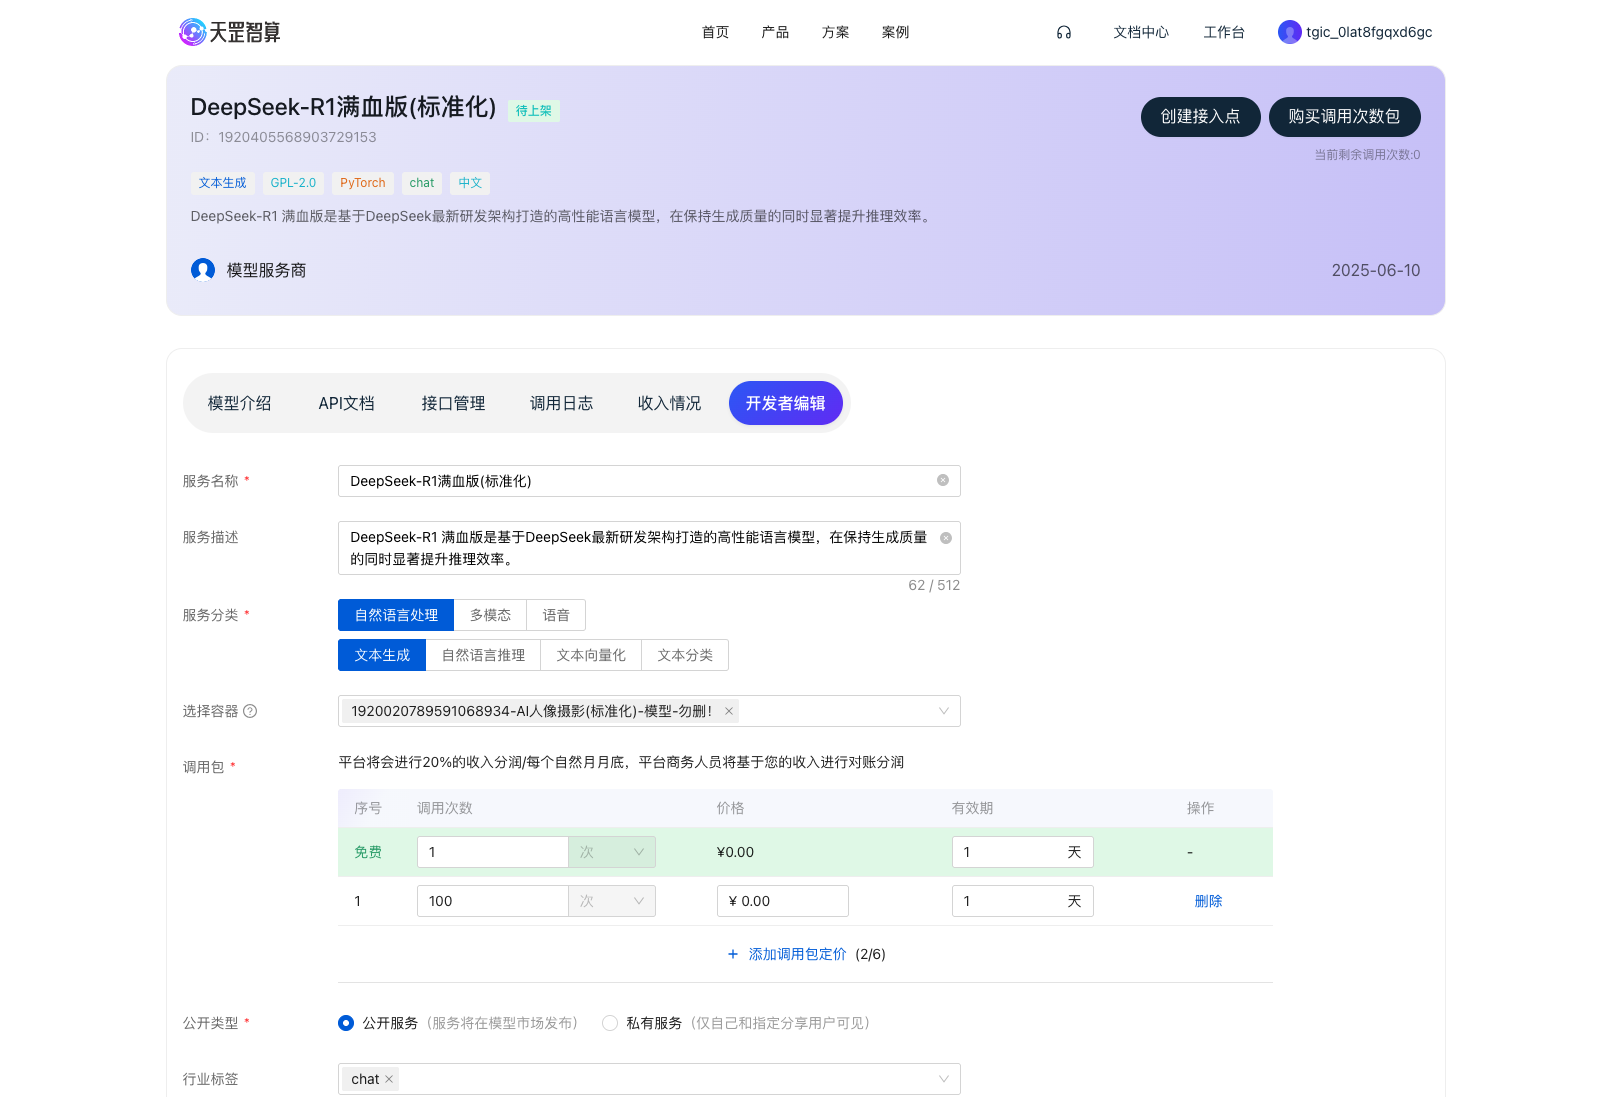Click 购买调用次数包 button
Viewport: 1607px width, 1097px height.
1344,117
